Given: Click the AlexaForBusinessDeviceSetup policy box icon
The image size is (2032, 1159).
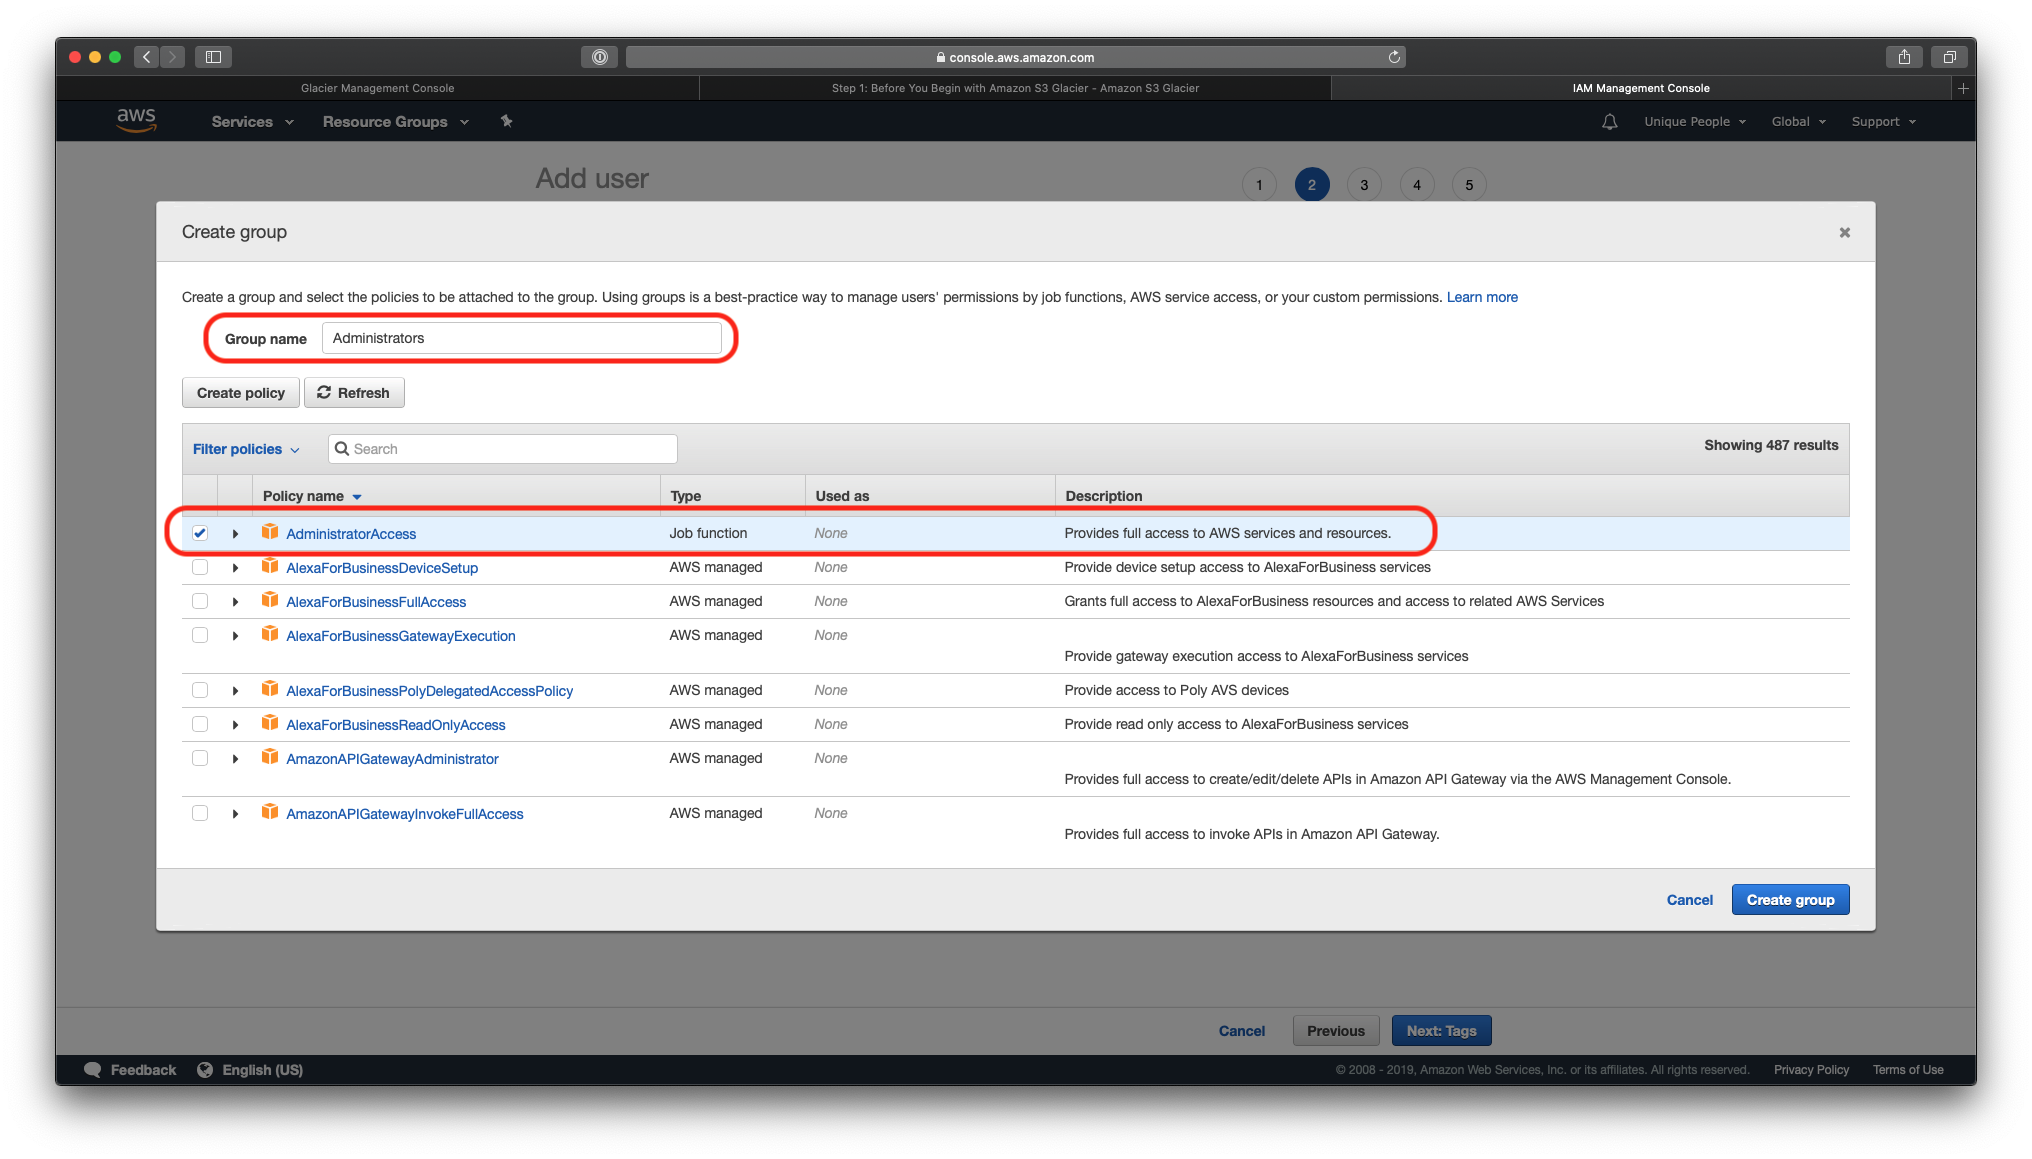Looking at the screenshot, I should tap(269, 566).
